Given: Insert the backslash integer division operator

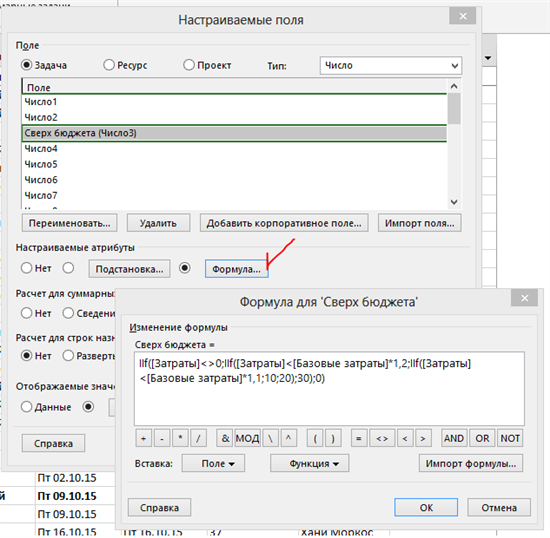Looking at the screenshot, I should click(x=270, y=438).
